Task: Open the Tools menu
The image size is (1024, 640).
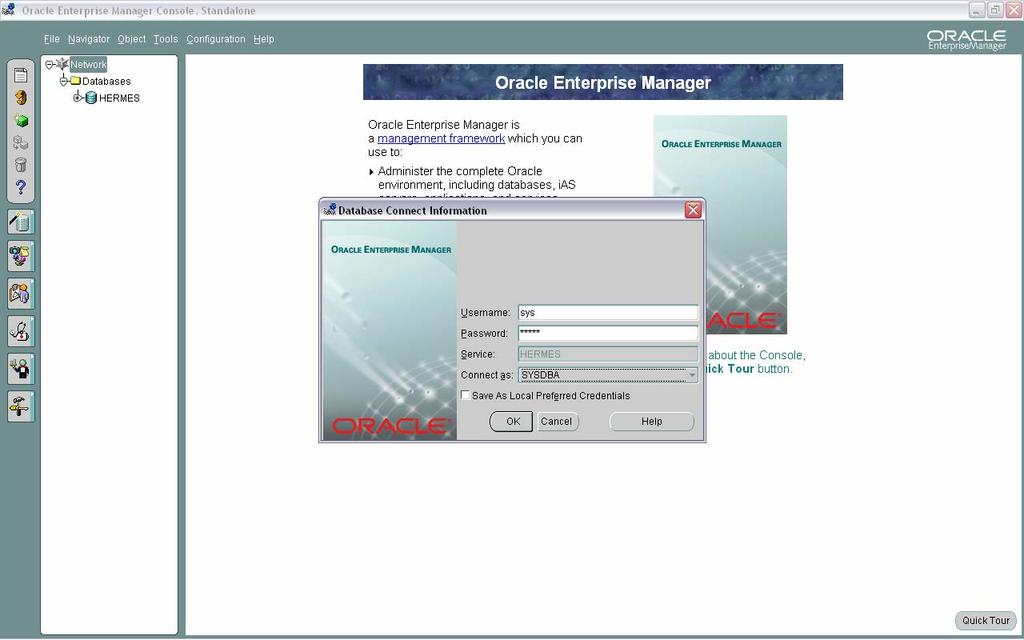Action: (x=165, y=39)
